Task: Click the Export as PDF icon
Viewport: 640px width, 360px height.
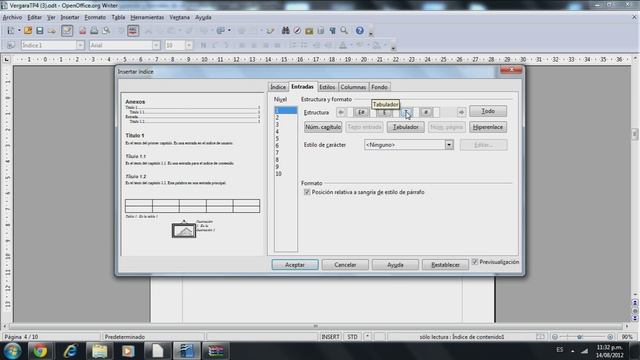Action: (x=83, y=31)
